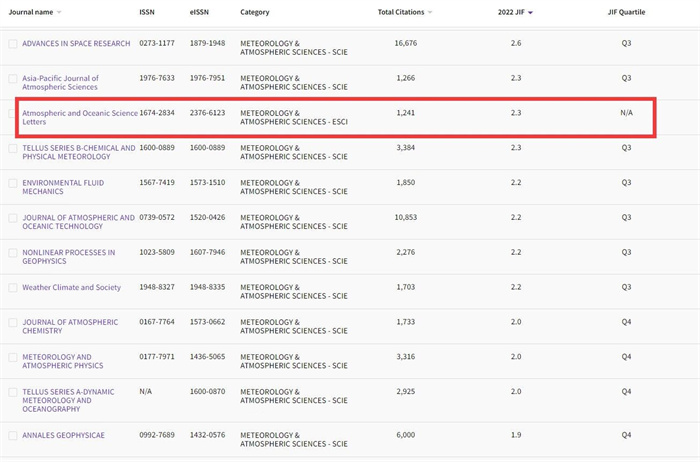Click the Total Citations sort arrow
This screenshot has height=462, width=700.
(x=432, y=12)
